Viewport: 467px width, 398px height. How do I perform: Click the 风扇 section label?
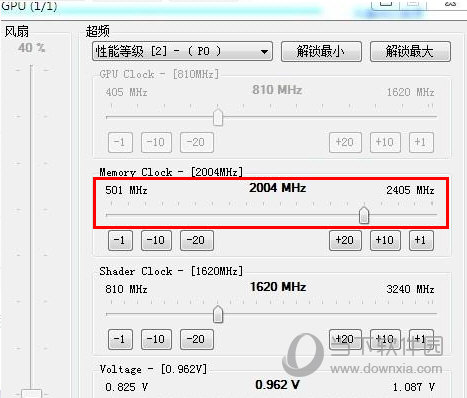pos(17,32)
